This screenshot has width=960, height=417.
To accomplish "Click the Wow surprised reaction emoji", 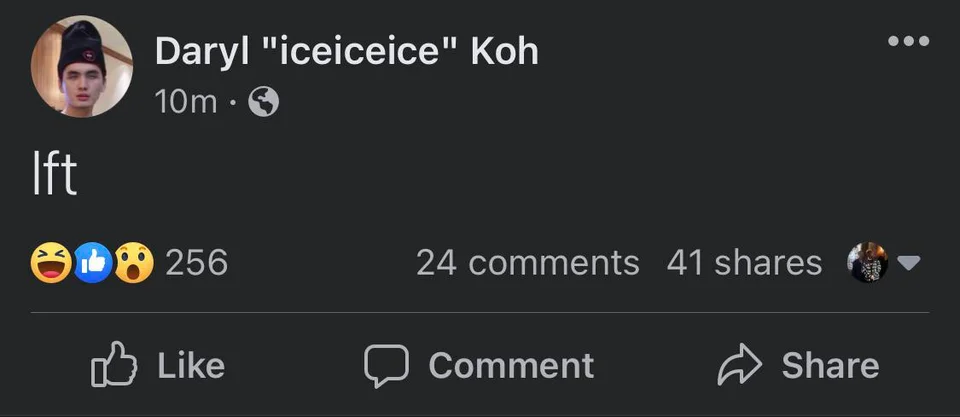I will click(134, 263).
